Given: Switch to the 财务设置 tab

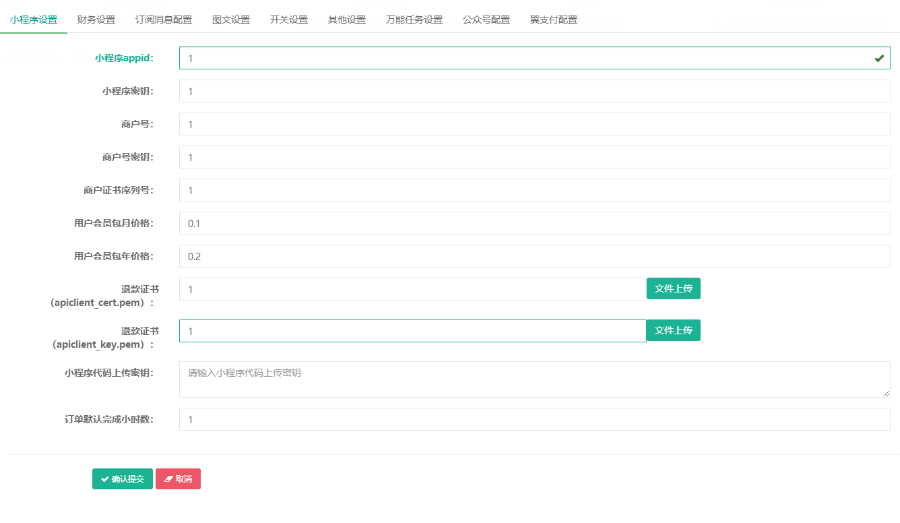Looking at the screenshot, I should click(x=96, y=20).
